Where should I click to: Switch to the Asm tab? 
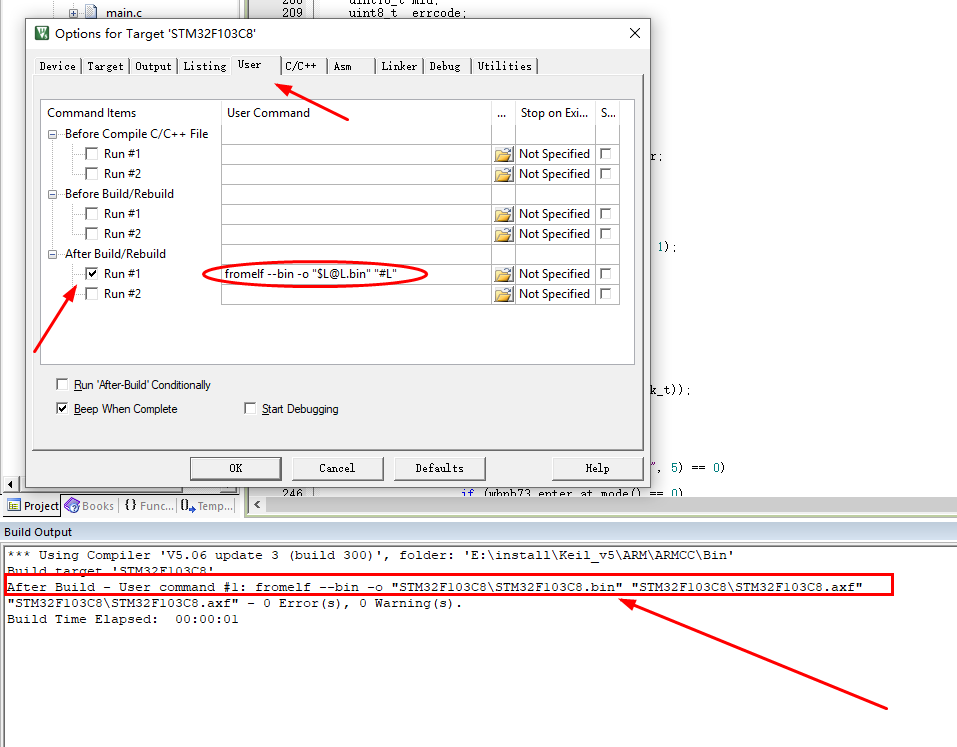[x=352, y=66]
